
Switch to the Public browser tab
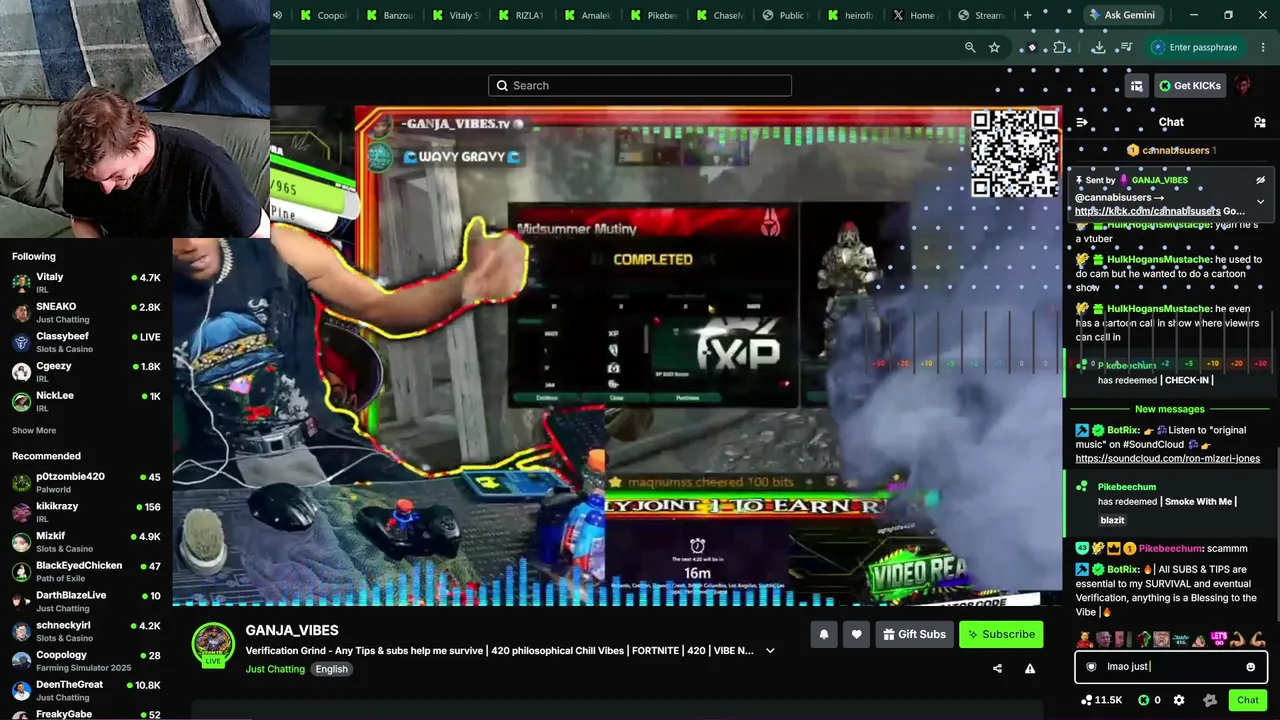click(x=784, y=15)
